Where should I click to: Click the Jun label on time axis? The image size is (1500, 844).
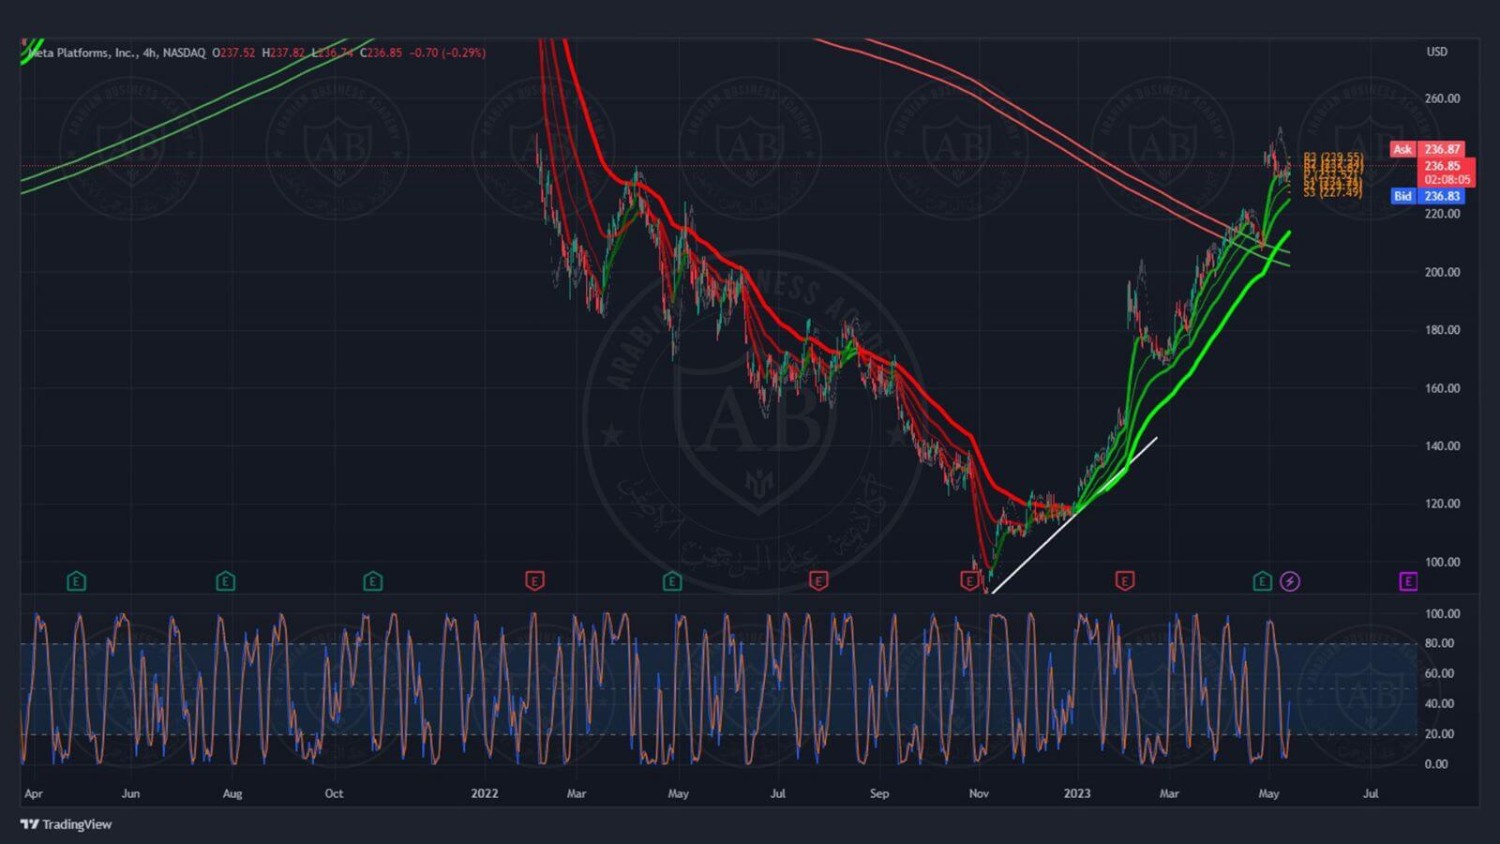pos(130,794)
